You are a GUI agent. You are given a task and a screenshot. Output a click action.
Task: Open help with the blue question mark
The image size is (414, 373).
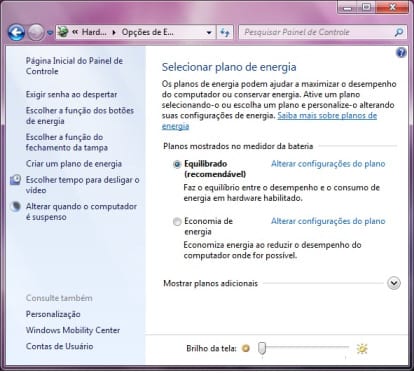pyautogui.click(x=401, y=53)
